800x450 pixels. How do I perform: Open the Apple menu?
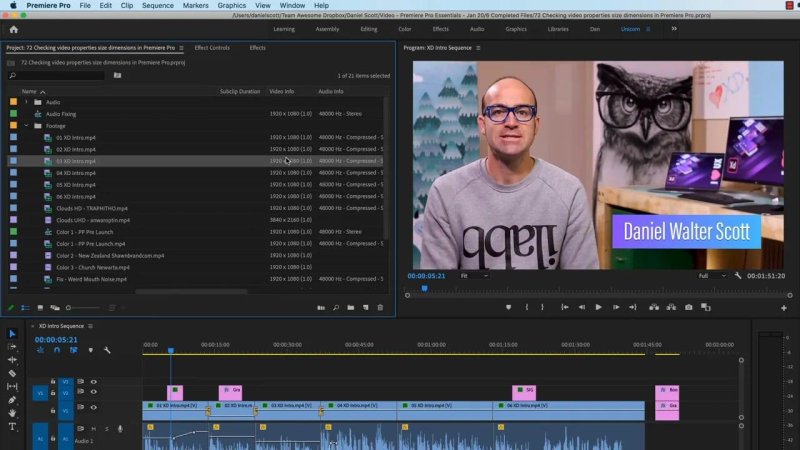click(13, 5)
